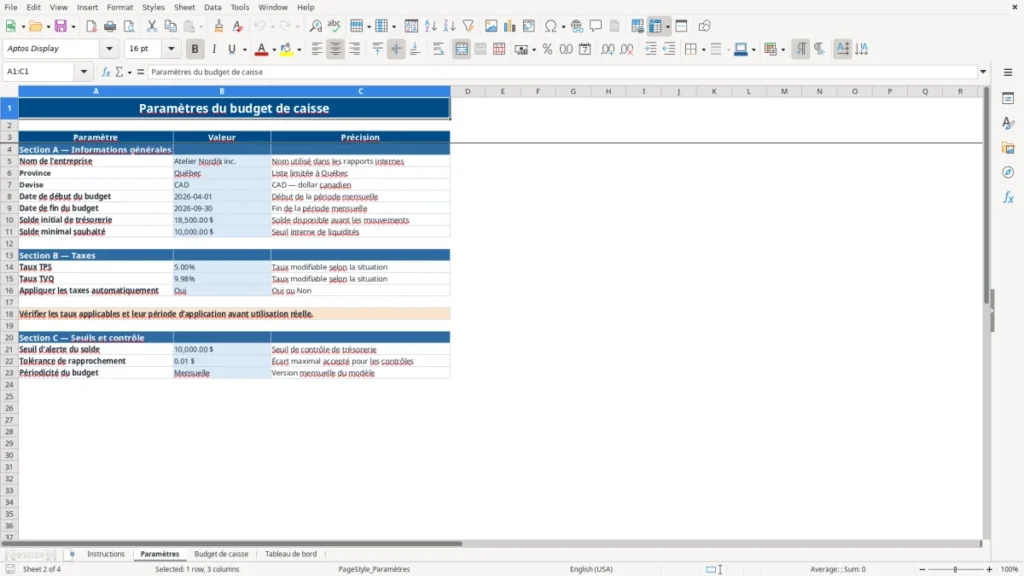The image size is (1024, 576).
Task: Expand the formula bar arrow
Action: pos(983,72)
